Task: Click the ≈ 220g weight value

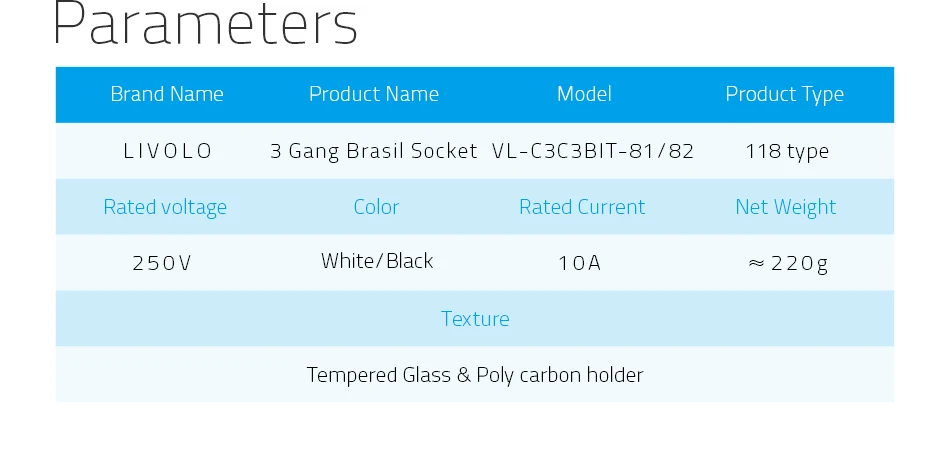Action: pos(788,264)
